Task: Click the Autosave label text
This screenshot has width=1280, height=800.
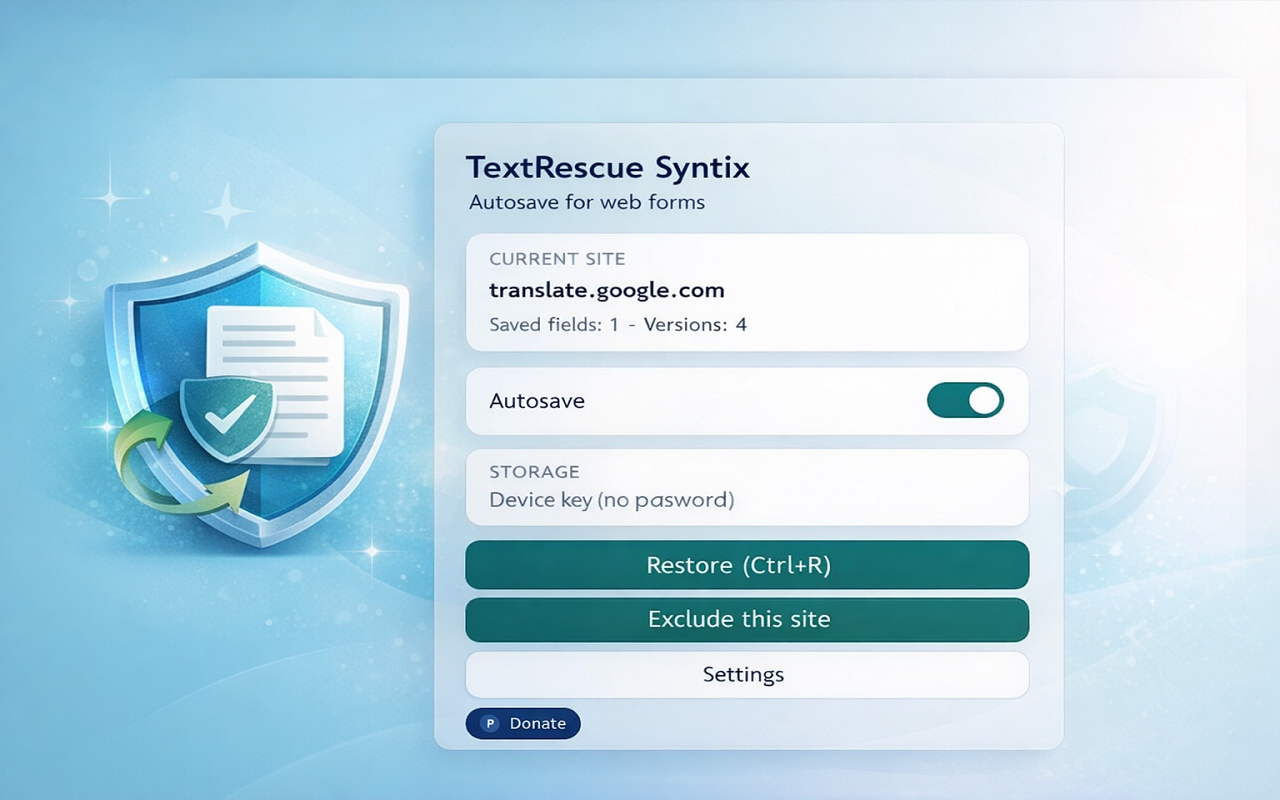Action: tap(537, 401)
